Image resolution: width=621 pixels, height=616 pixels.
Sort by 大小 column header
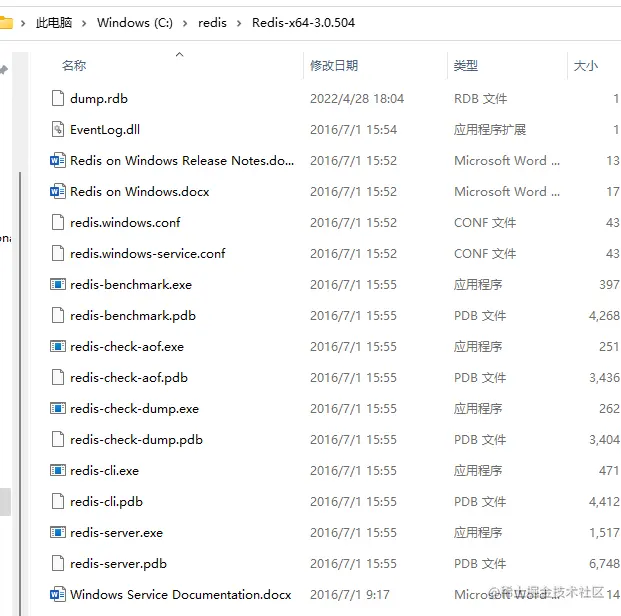coord(586,65)
